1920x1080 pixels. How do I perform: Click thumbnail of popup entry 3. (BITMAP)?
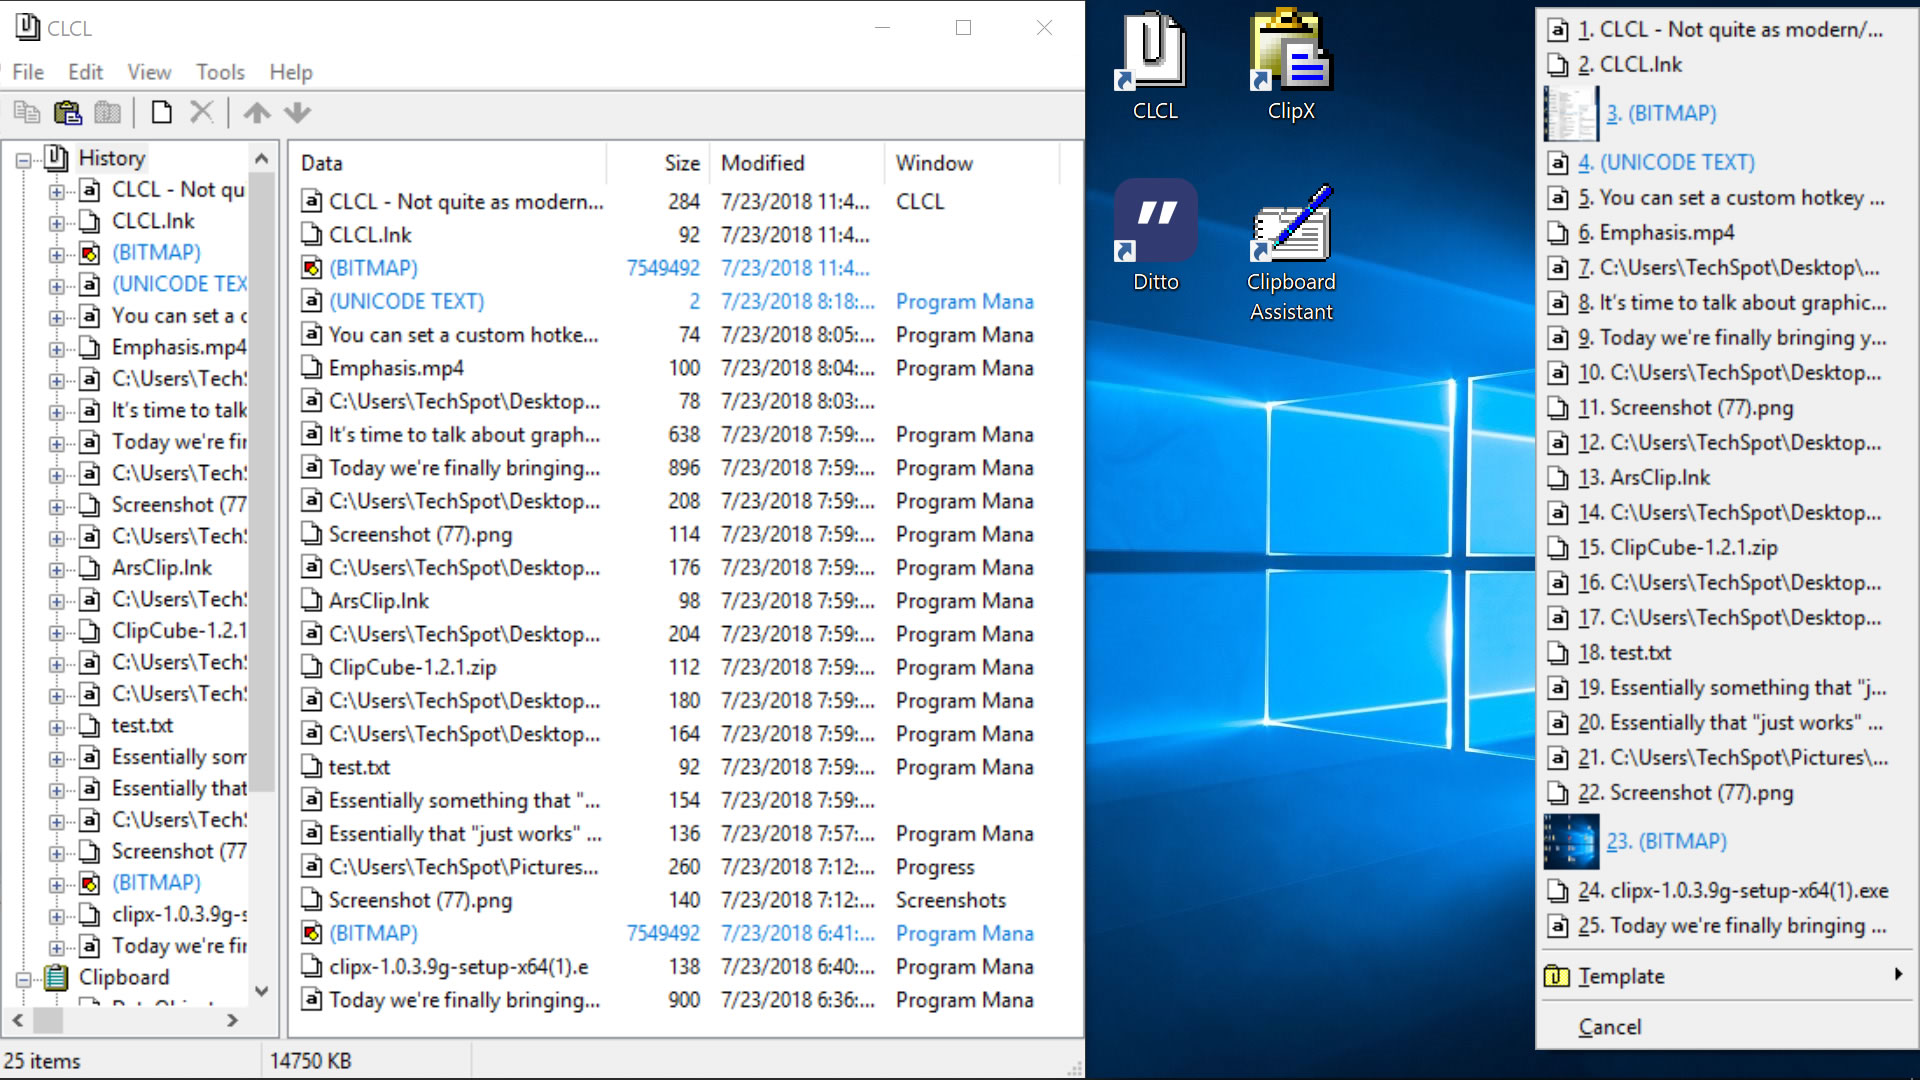click(1571, 114)
